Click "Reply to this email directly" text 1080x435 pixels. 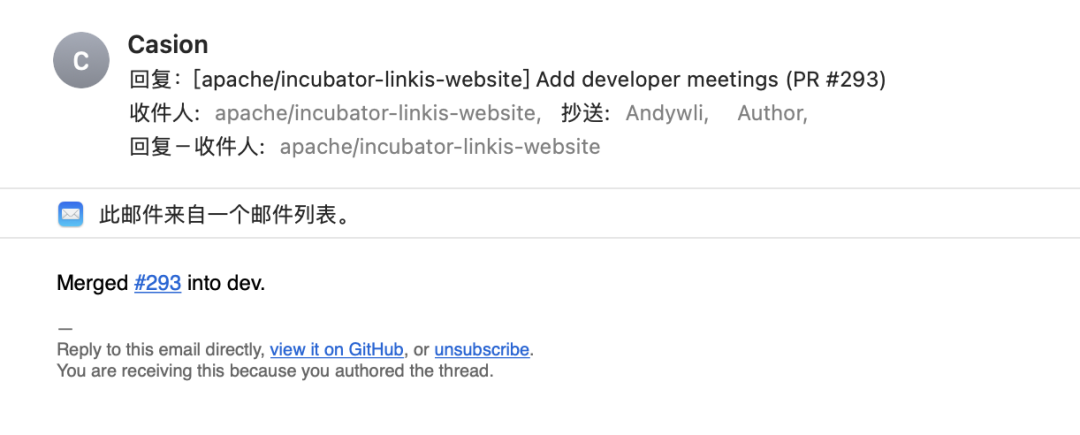pyautogui.click(x=160, y=350)
